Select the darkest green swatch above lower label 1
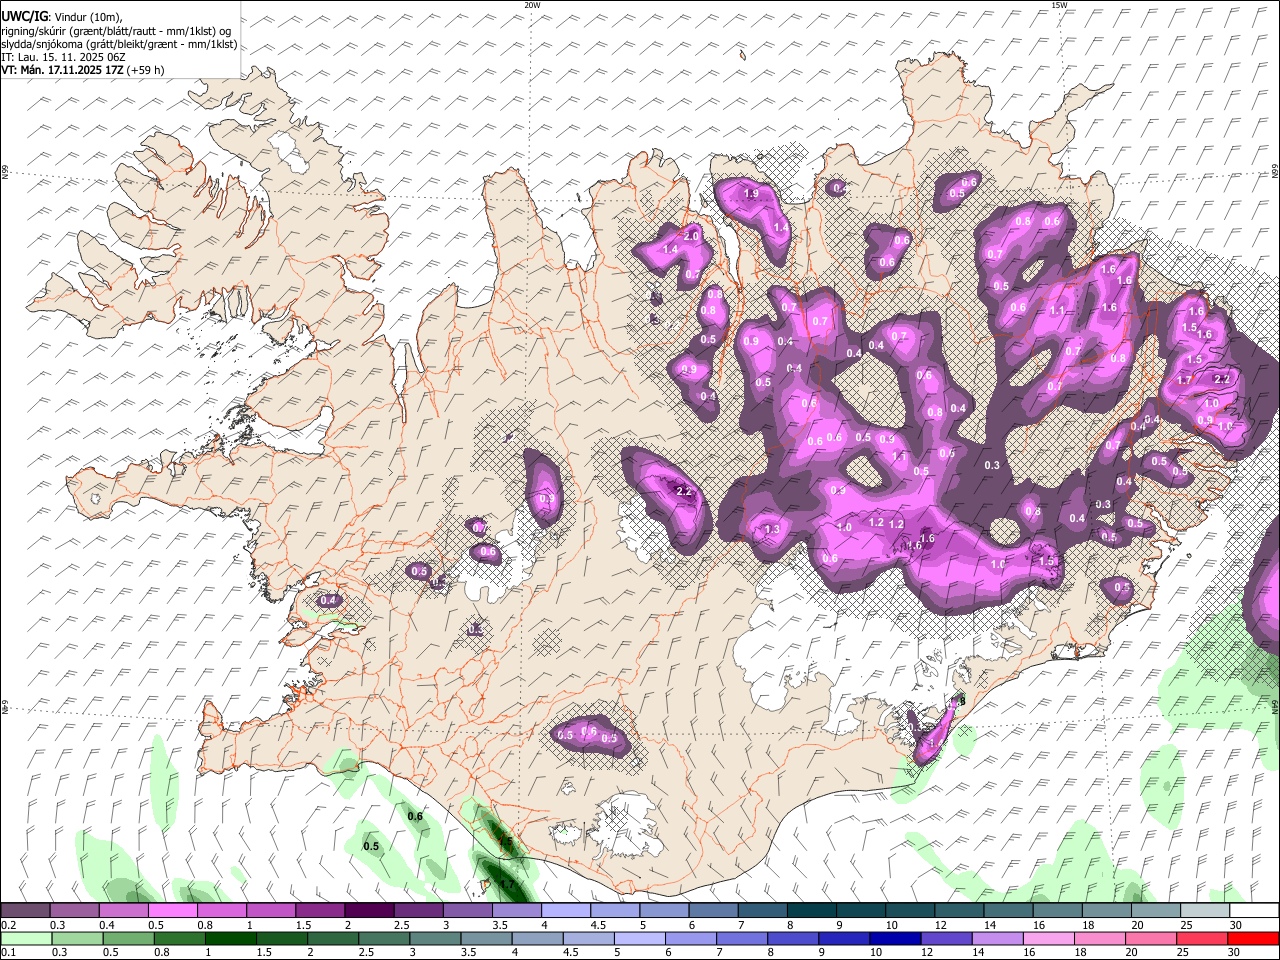 click(230, 938)
